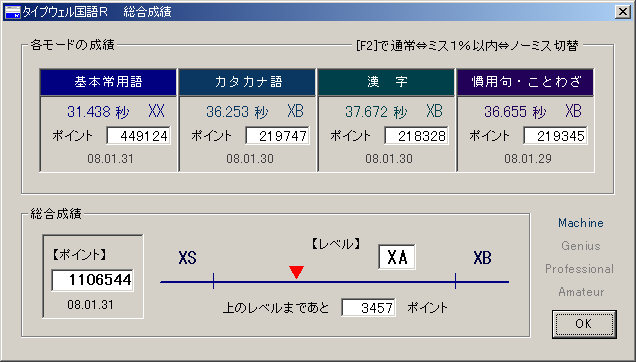Click the 31.438 秒 time value
Viewport: 636px width, 362px height.
coord(98,112)
